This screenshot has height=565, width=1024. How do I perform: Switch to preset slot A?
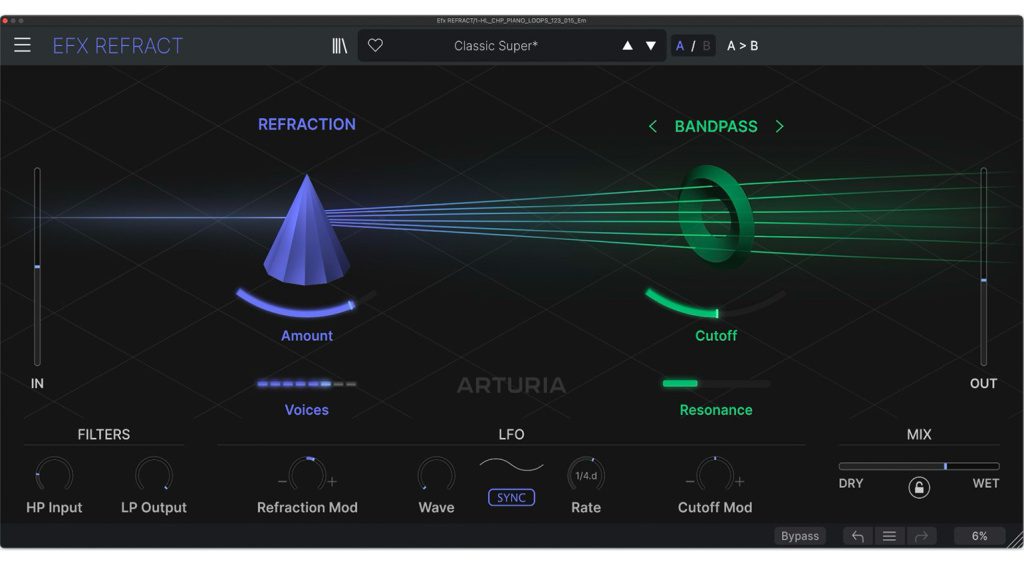point(680,46)
